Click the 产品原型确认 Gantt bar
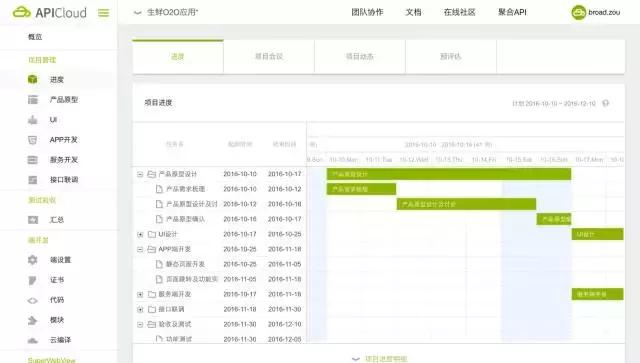Viewport: 640px width, 363px height. (x=554, y=219)
